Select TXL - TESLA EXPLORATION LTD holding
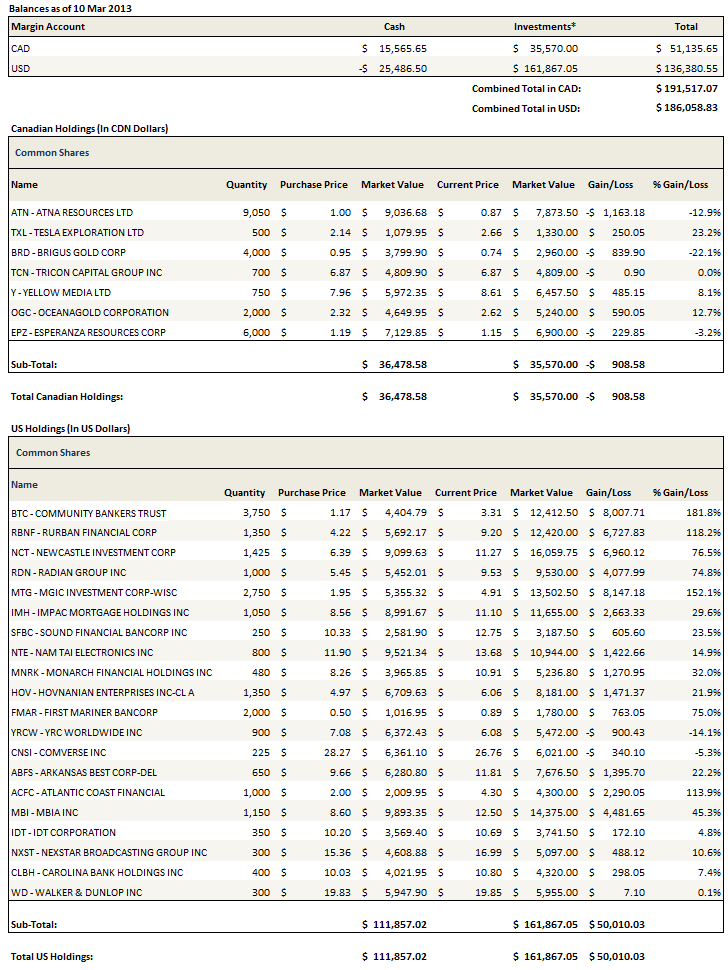This screenshot has width=728, height=970. pyautogui.click(x=77, y=232)
